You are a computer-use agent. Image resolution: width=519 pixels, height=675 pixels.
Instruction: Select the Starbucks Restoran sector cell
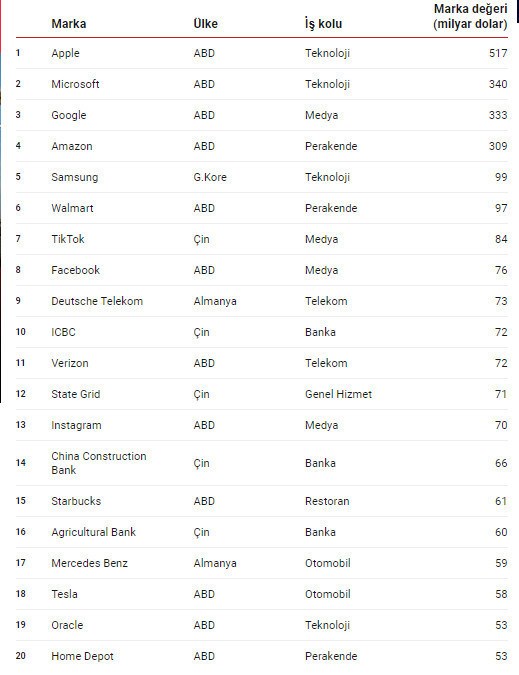point(327,501)
